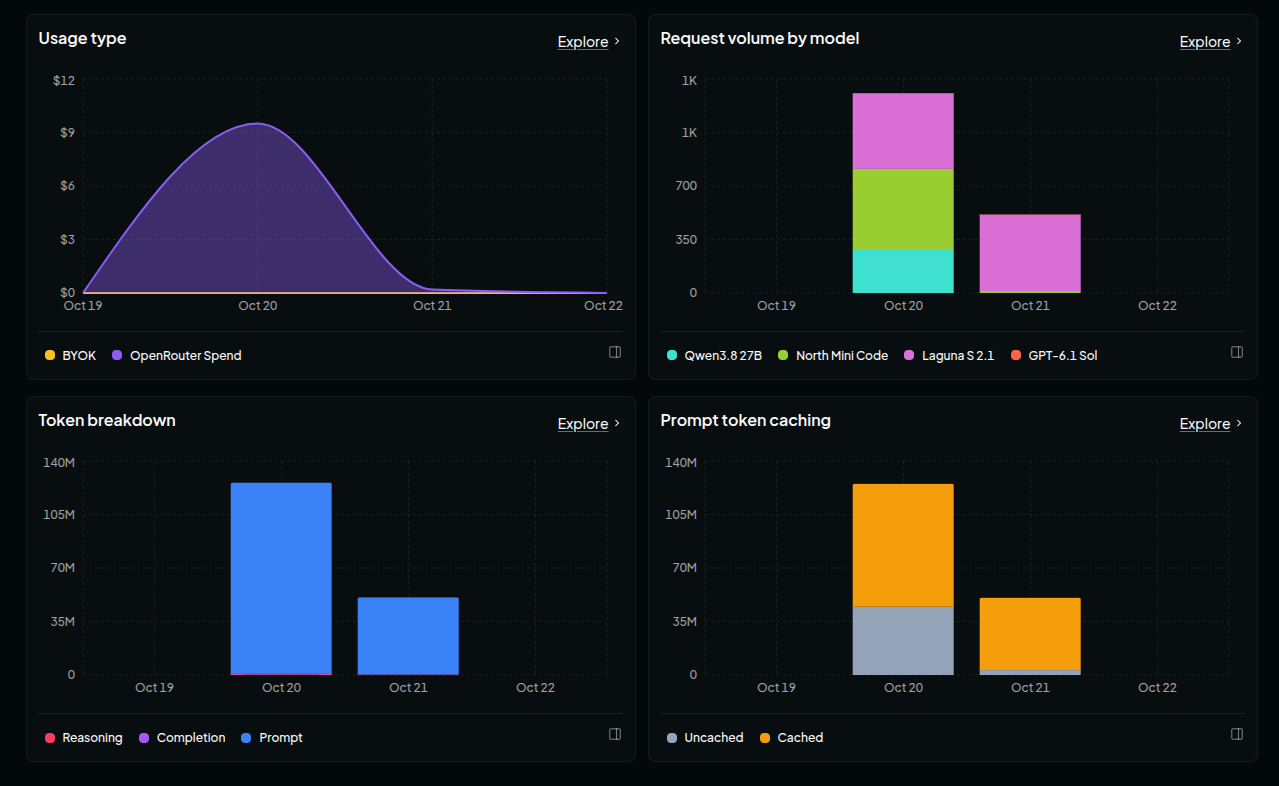
Task: Toggle the OpenRouter Spend legend series
Action: coord(177,355)
